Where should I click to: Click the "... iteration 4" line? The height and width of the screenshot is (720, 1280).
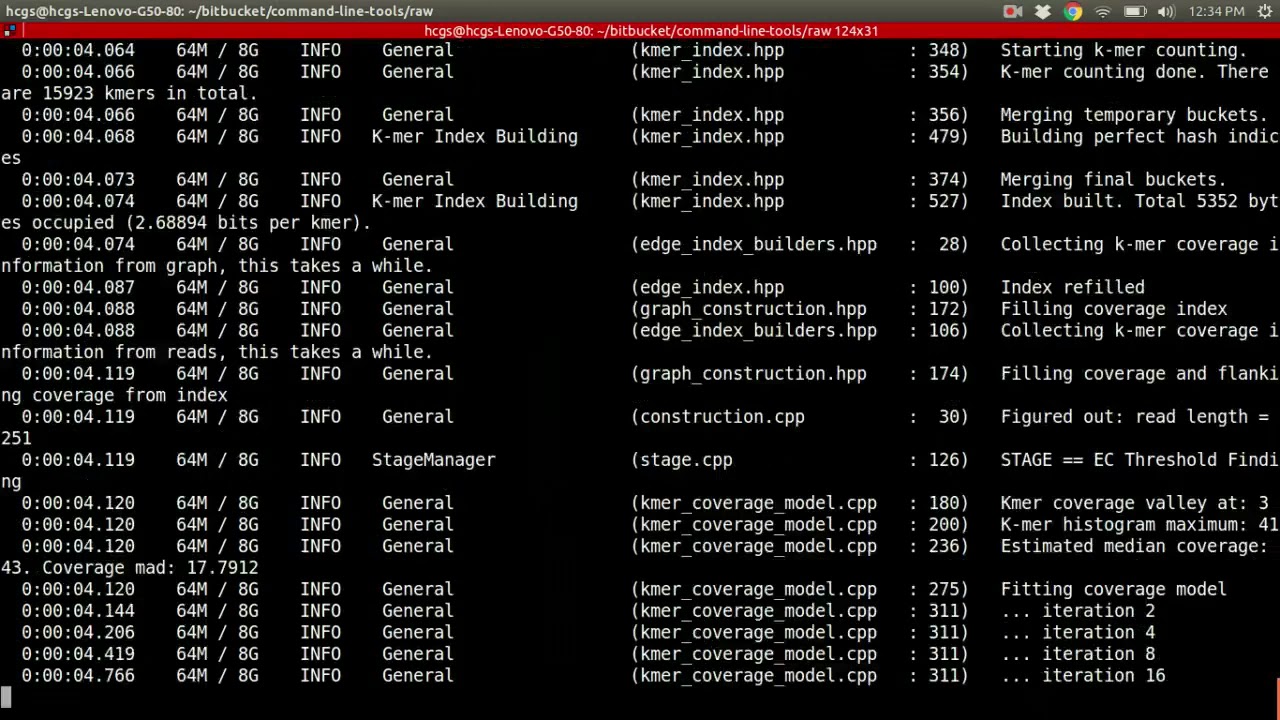pyautogui.click(x=1078, y=633)
